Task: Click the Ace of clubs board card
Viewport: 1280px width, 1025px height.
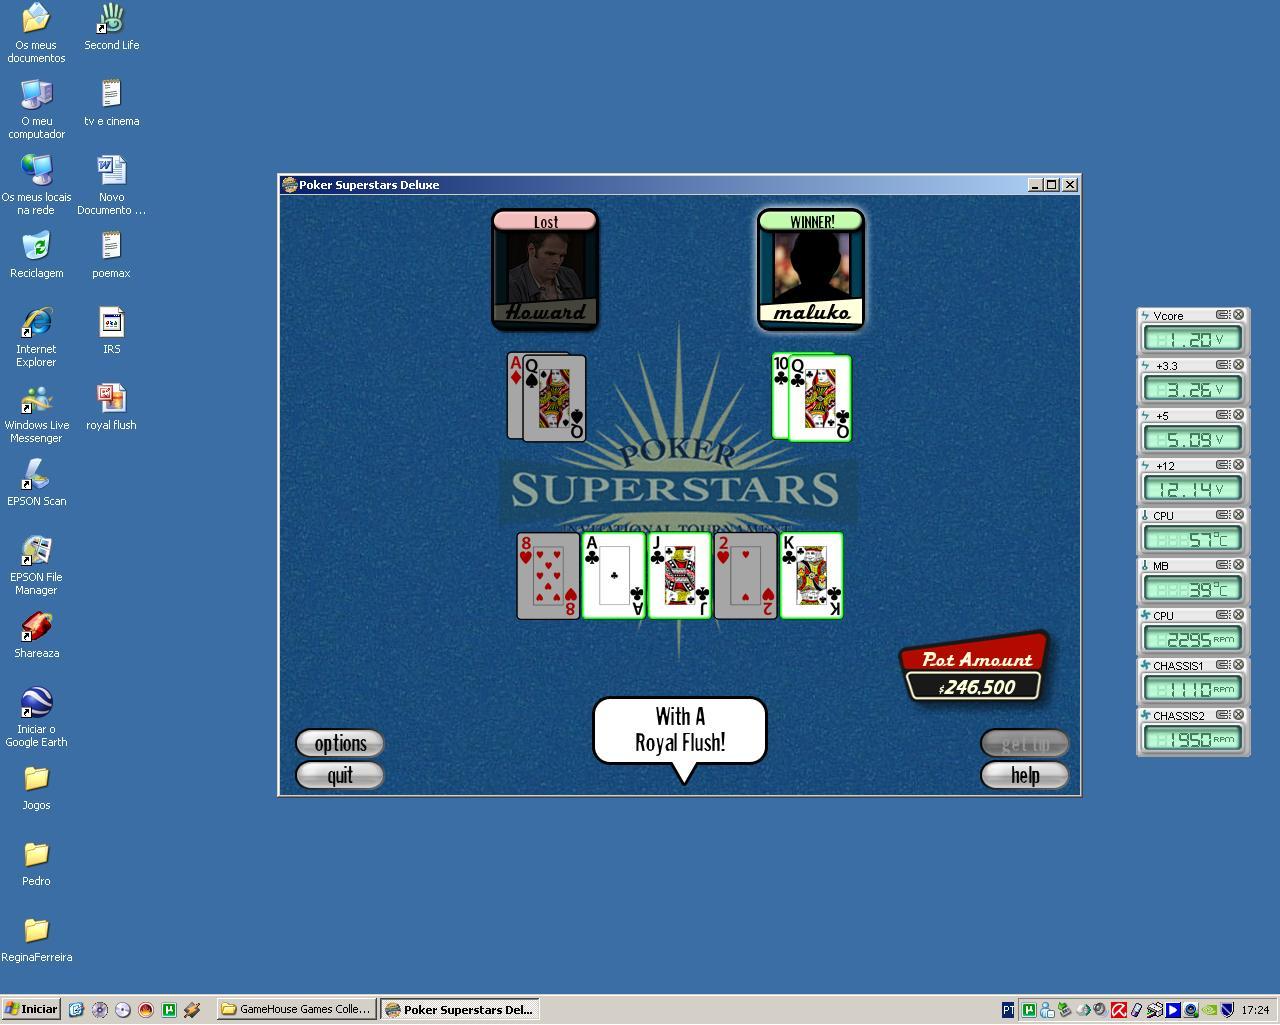Action: [614, 576]
